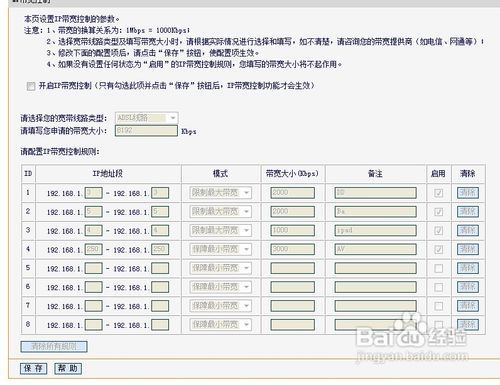500x385 pixels.
Task: Clear rule 6 with its 清除 button
Action: coord(468,287)
